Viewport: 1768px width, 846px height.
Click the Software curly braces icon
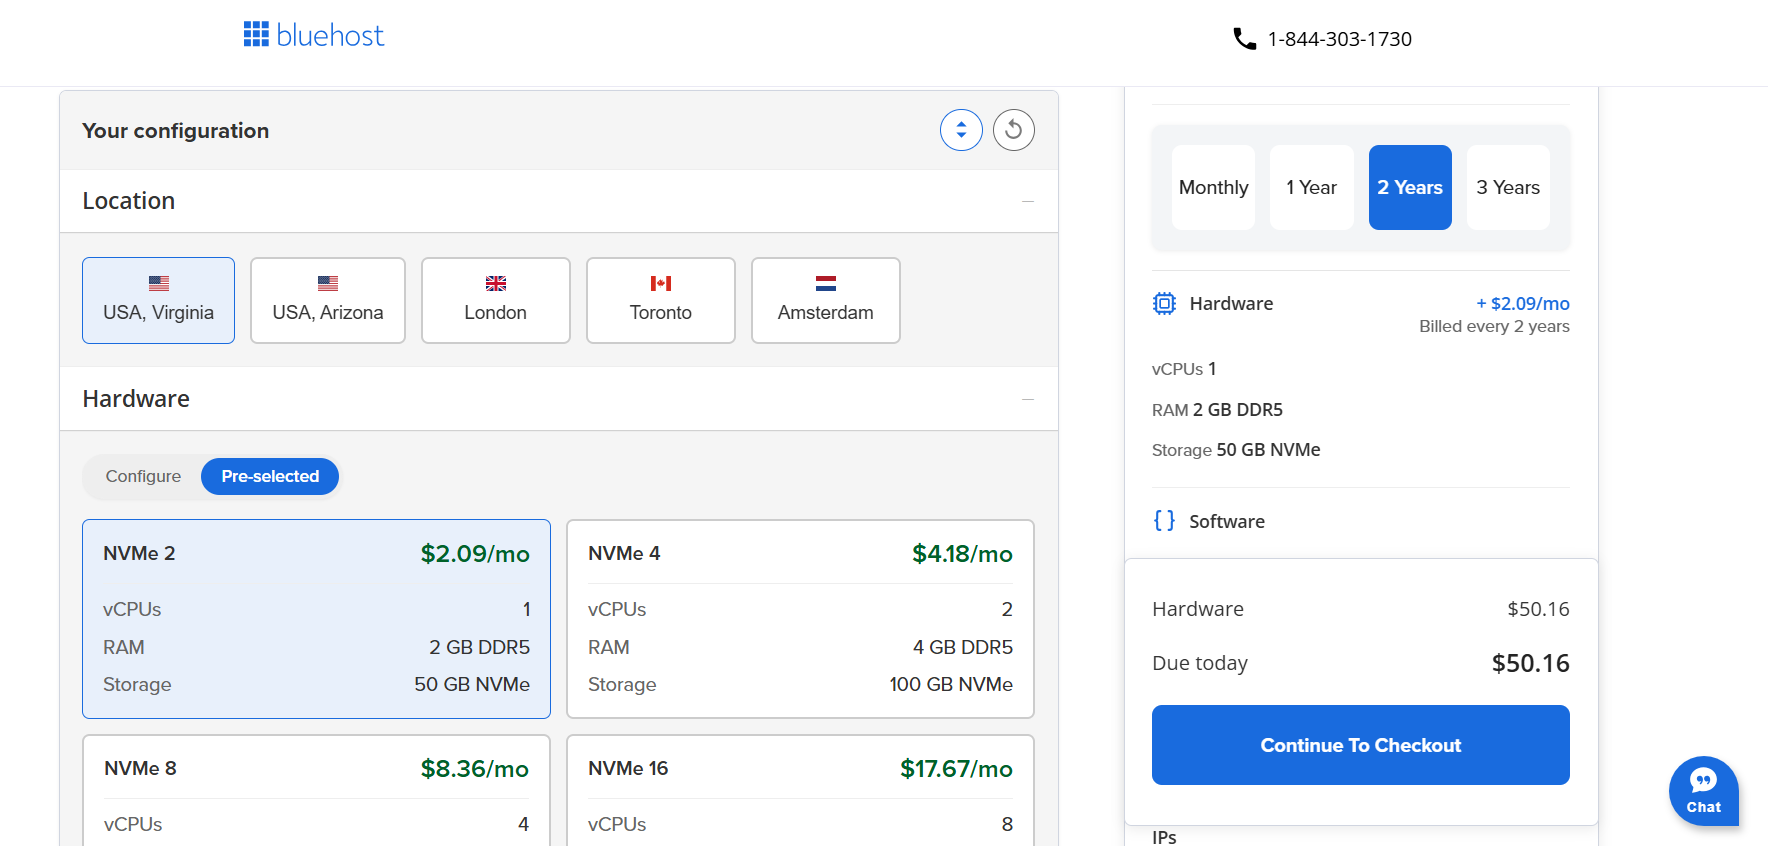pos(1164,520)
